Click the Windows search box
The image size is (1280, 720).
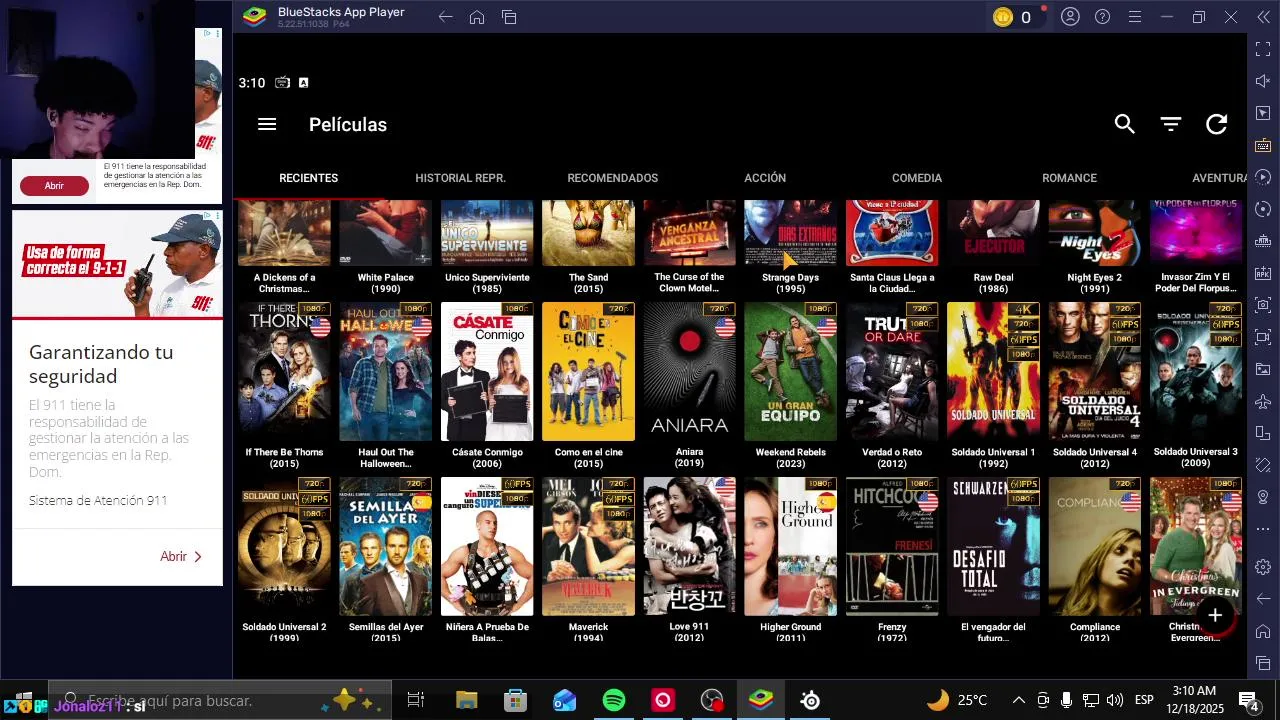coord(222,701)
